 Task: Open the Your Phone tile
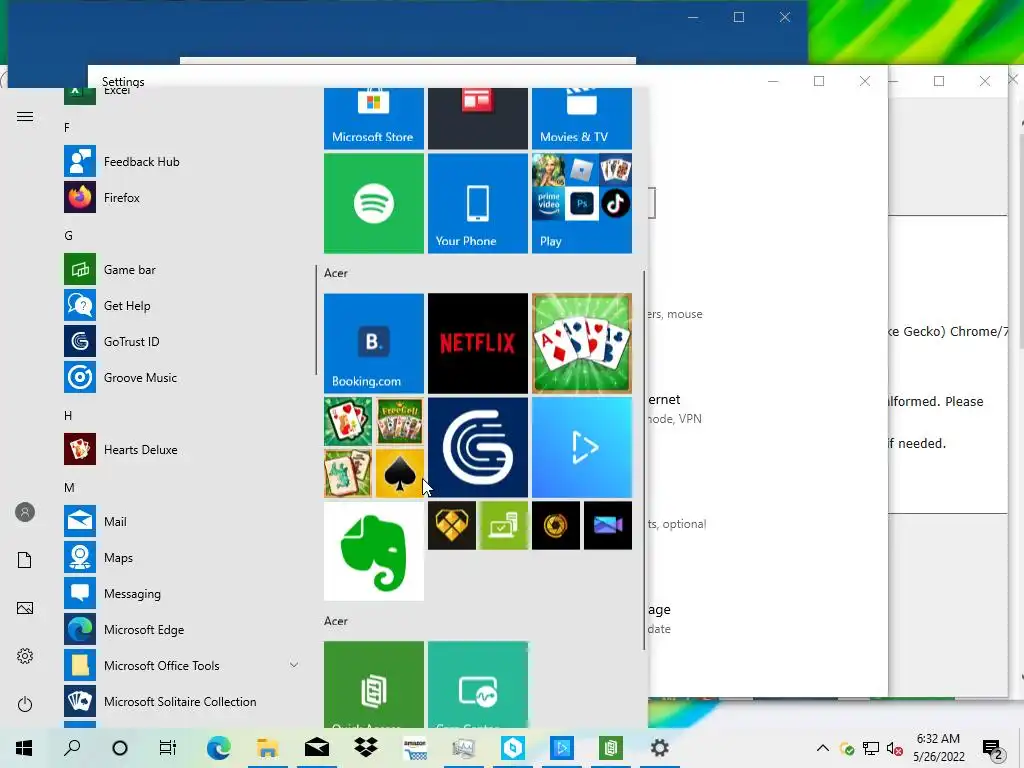coord(477,203)
